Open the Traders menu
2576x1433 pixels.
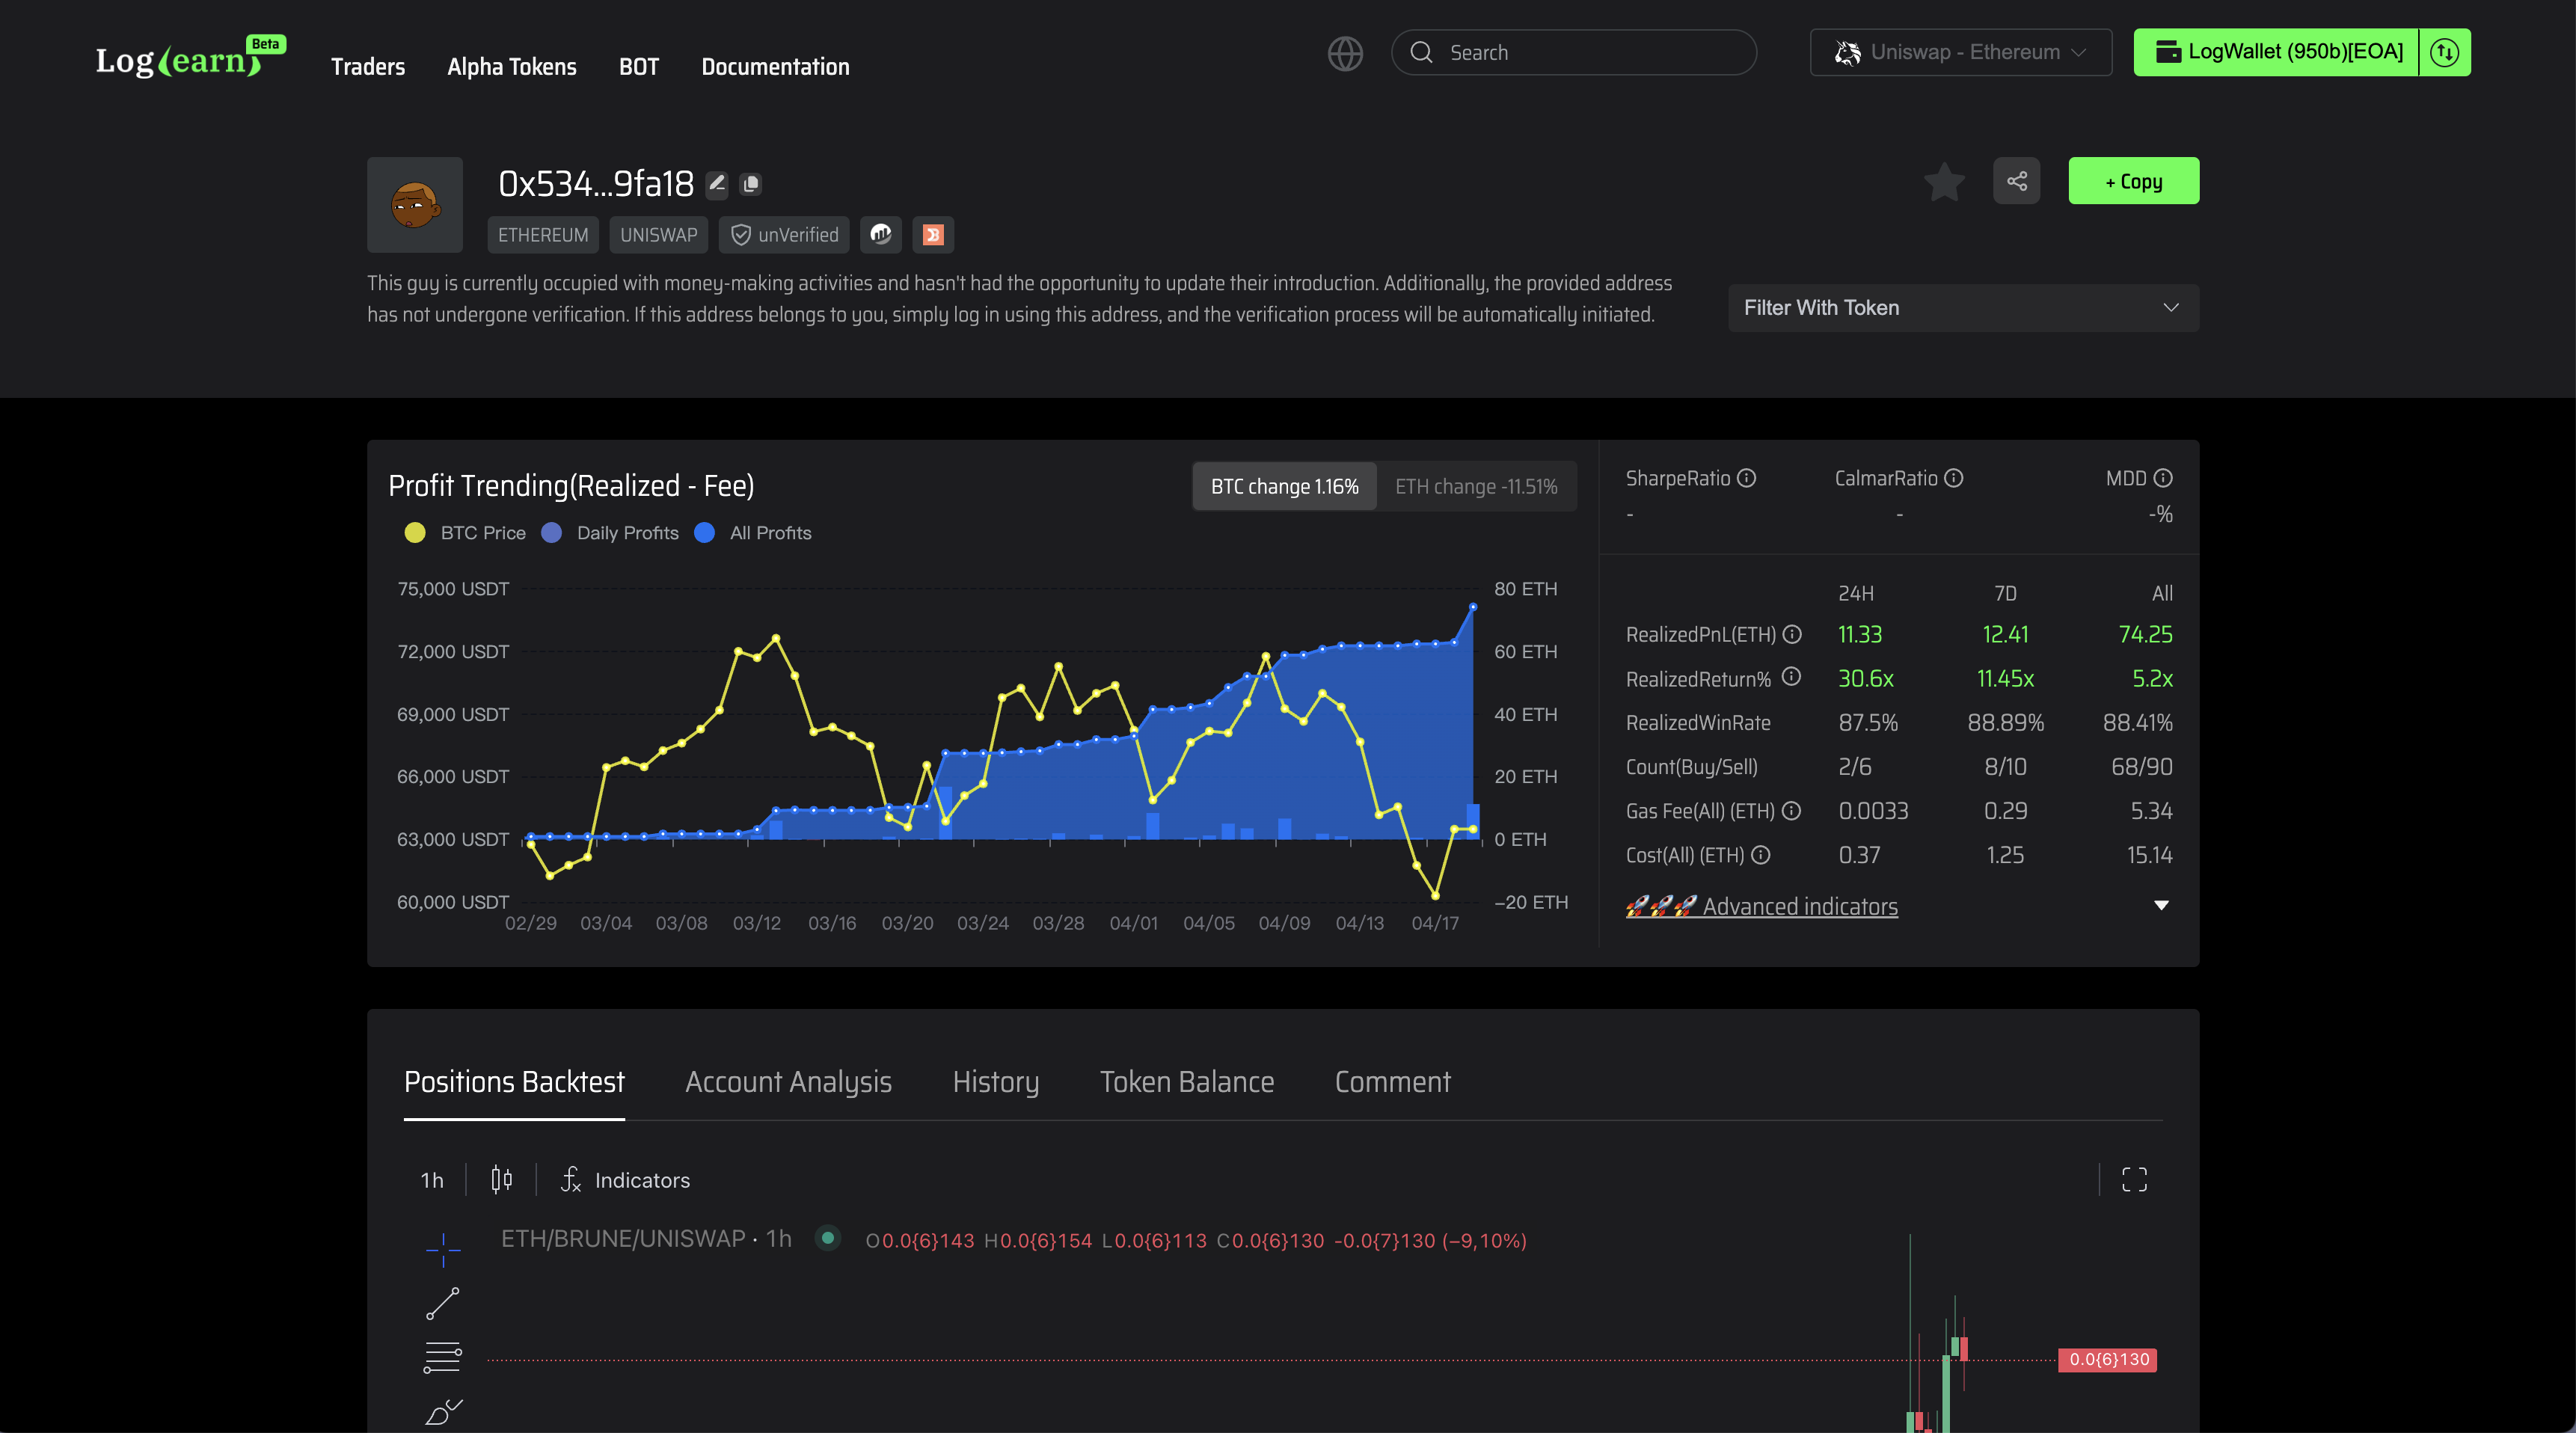pyautogui.click(x=368, y=67)
